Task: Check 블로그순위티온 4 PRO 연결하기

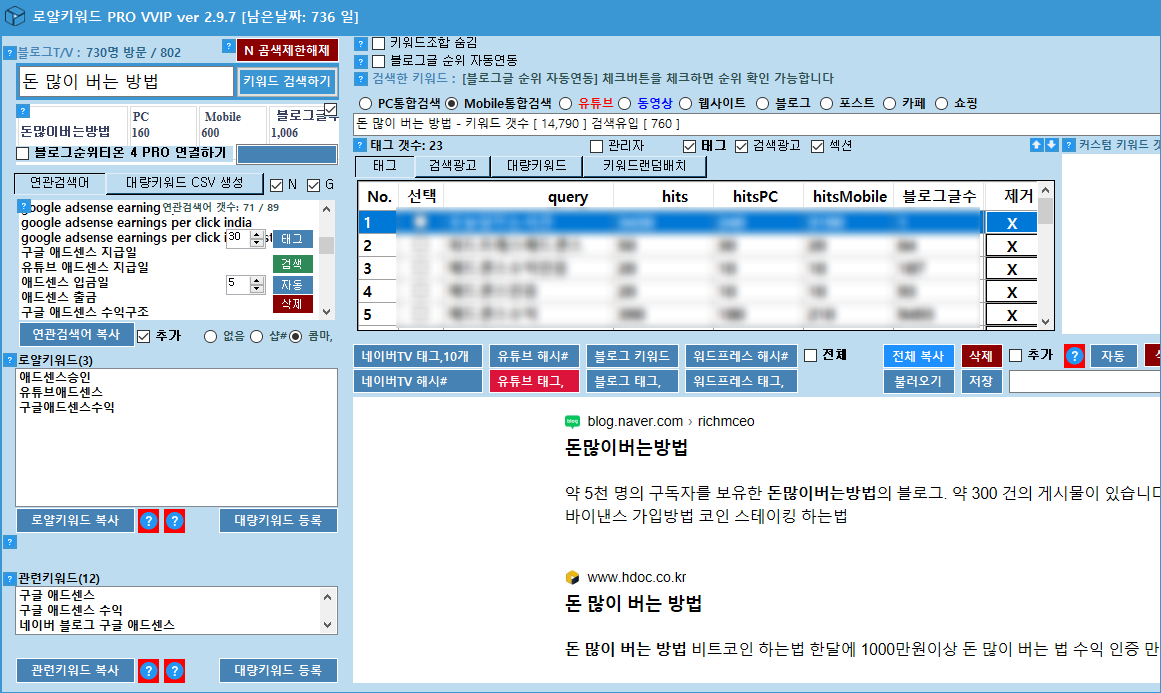Action: point(23,153)
